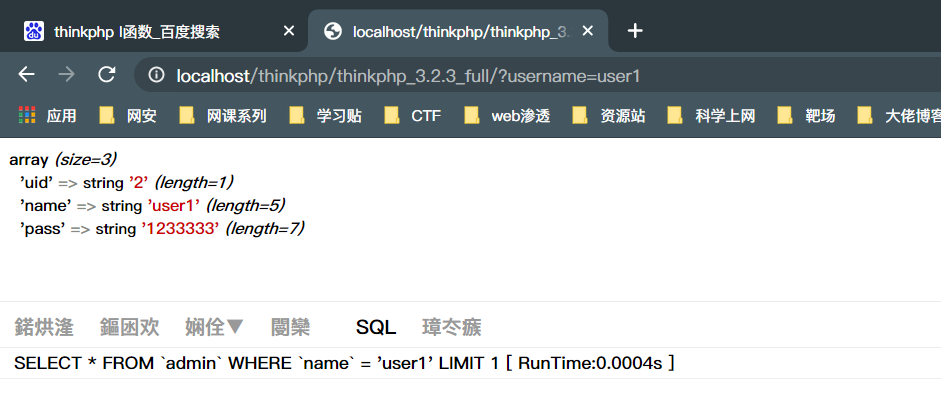Click the SELECT * FROM admin query line
The width and height of the screenshot is (941, 415).
click(x=344, y=363)
